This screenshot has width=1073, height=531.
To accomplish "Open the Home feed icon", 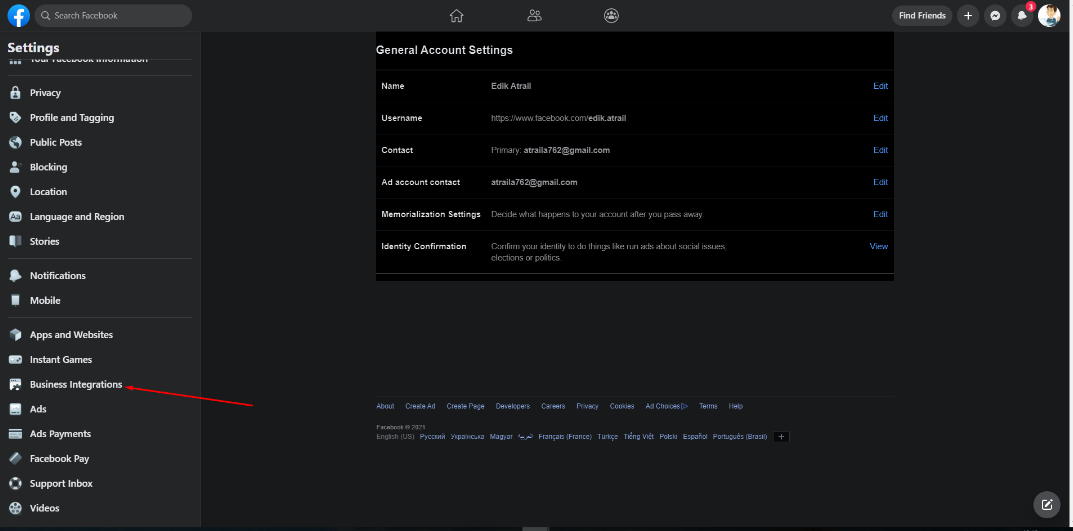I will pos(457,15).
